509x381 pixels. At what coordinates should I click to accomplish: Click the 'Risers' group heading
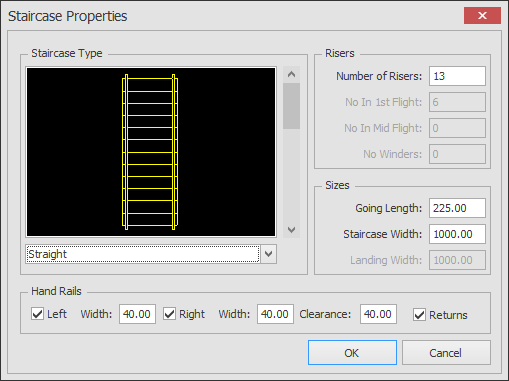340,53
